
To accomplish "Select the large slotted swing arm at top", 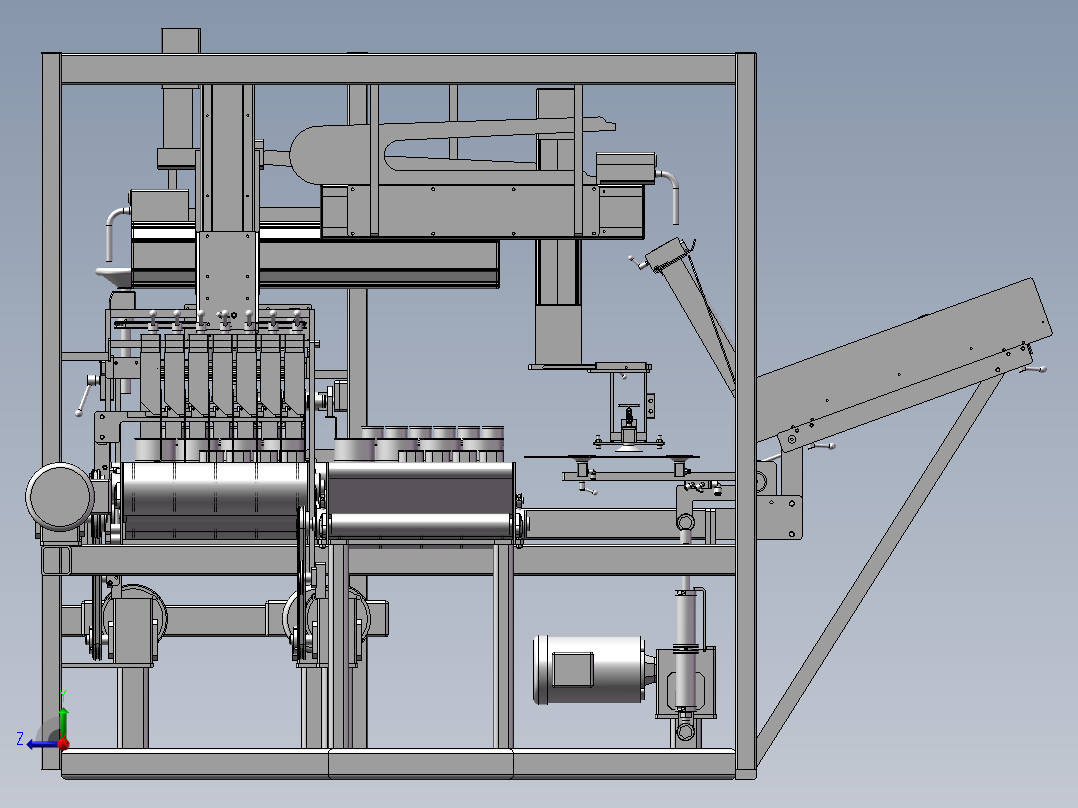I will tap(450, 153).
